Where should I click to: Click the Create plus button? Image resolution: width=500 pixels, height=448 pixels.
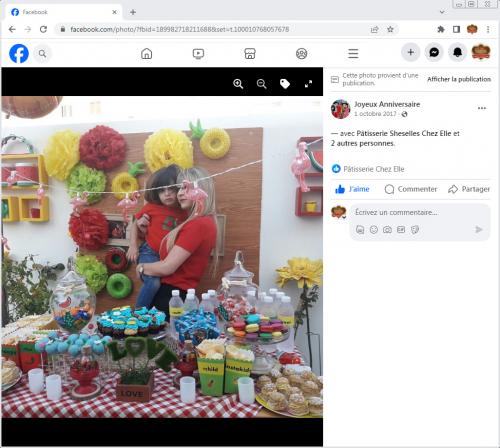pyautogui.click(x=411, y=52)
